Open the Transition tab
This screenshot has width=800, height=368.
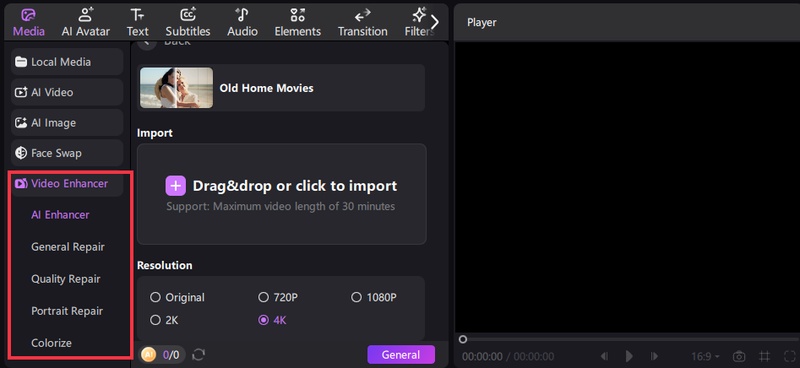coord(362,22)
